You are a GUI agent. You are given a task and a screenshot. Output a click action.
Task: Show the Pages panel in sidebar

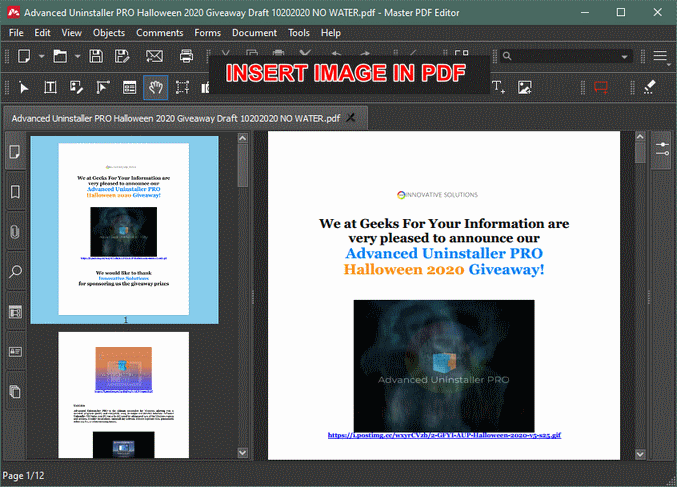[15, 152]
